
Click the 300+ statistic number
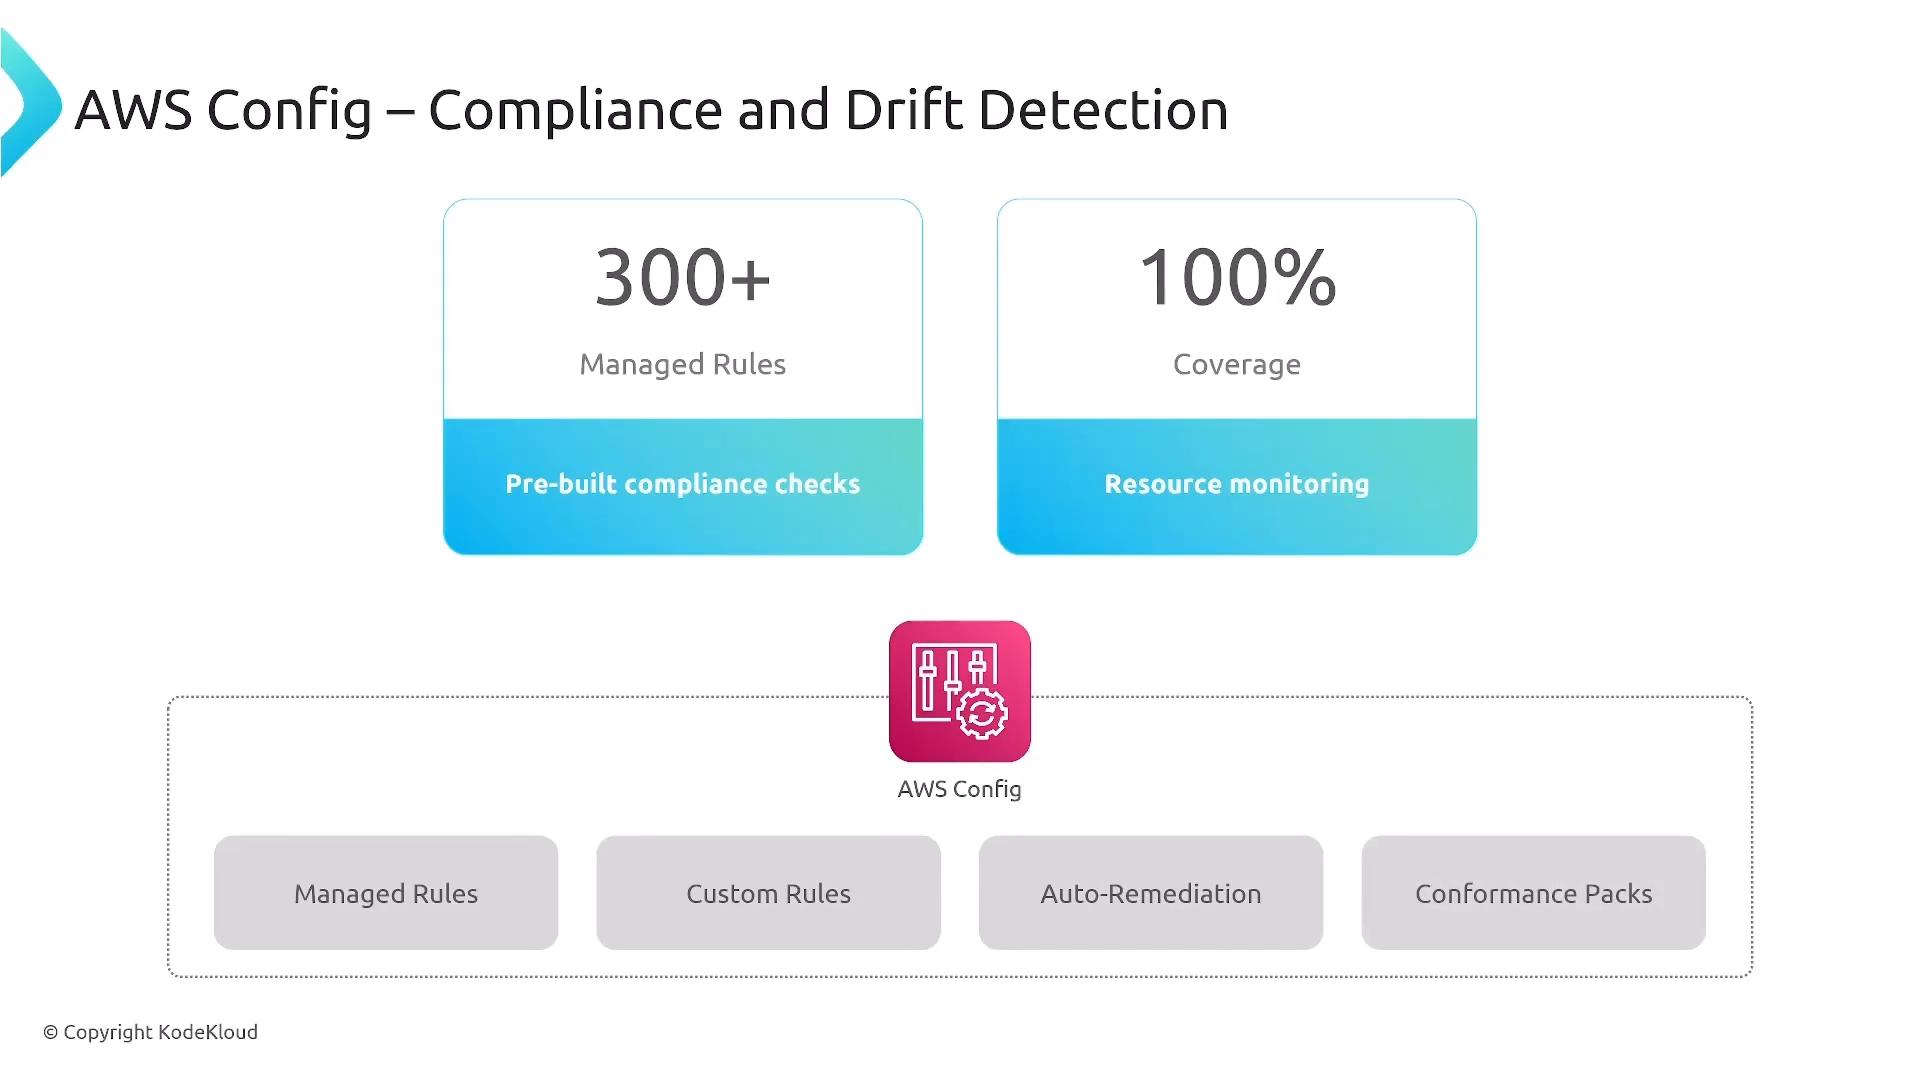pos(683,277)
